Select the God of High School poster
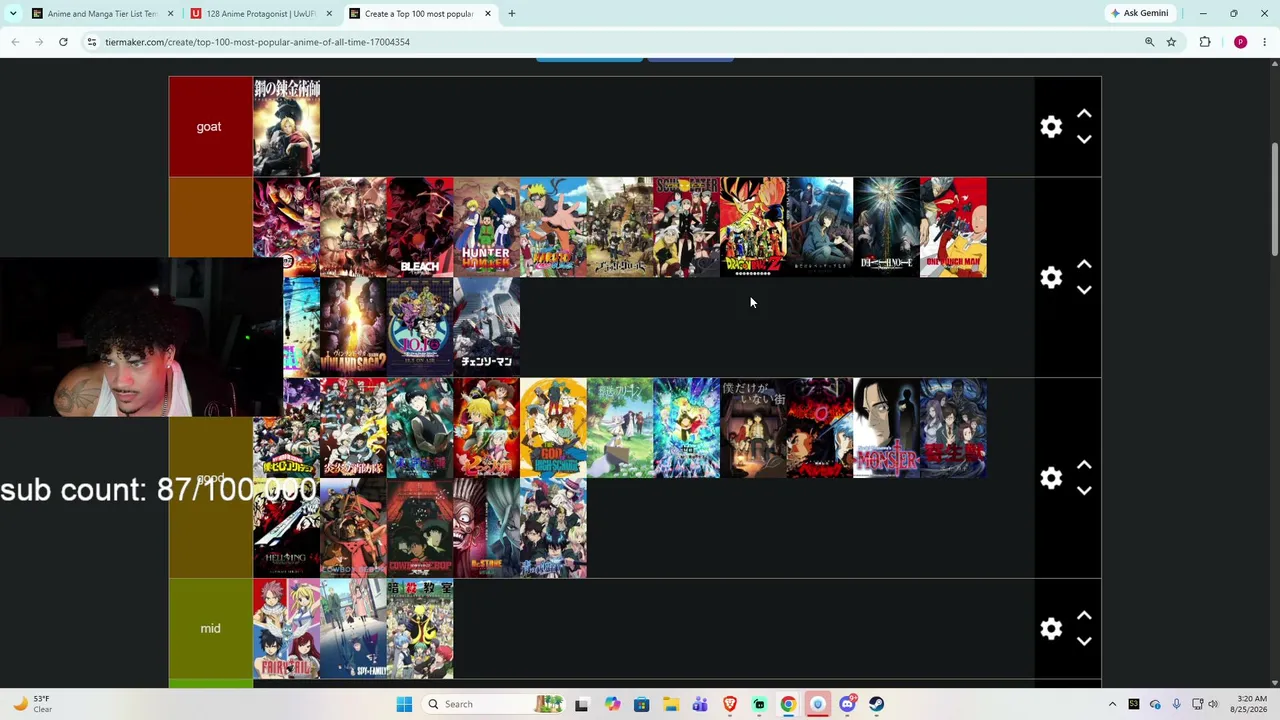 click(553, 428)
